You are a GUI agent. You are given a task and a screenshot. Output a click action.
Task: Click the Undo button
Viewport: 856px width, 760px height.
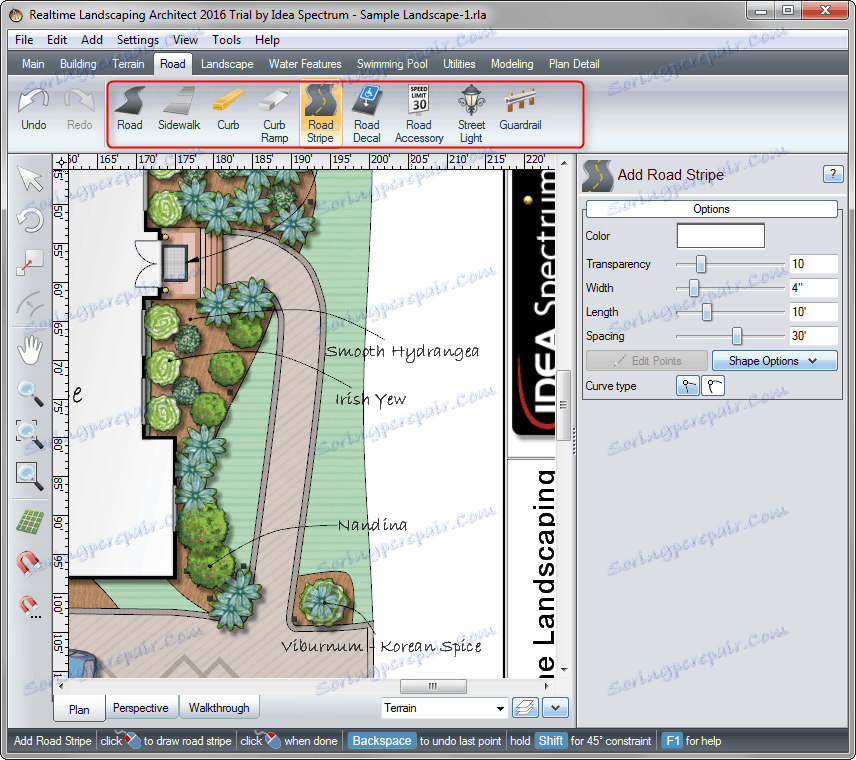pyautogui.click(x=34, y=110)
